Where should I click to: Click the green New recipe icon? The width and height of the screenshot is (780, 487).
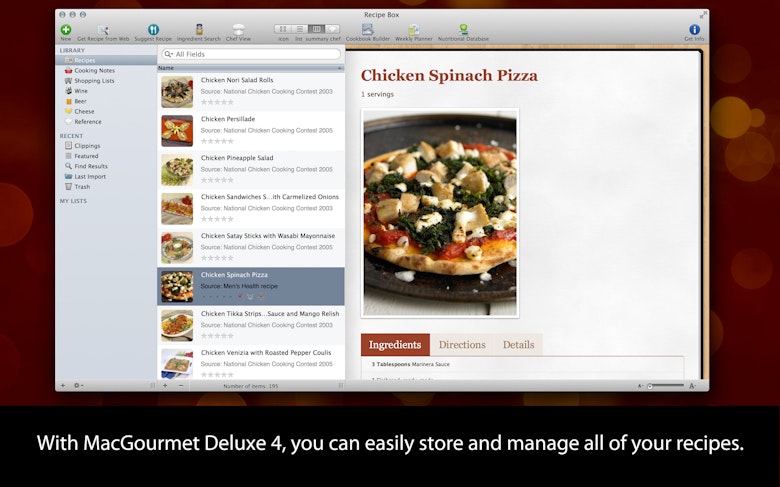tap(66, 30)
